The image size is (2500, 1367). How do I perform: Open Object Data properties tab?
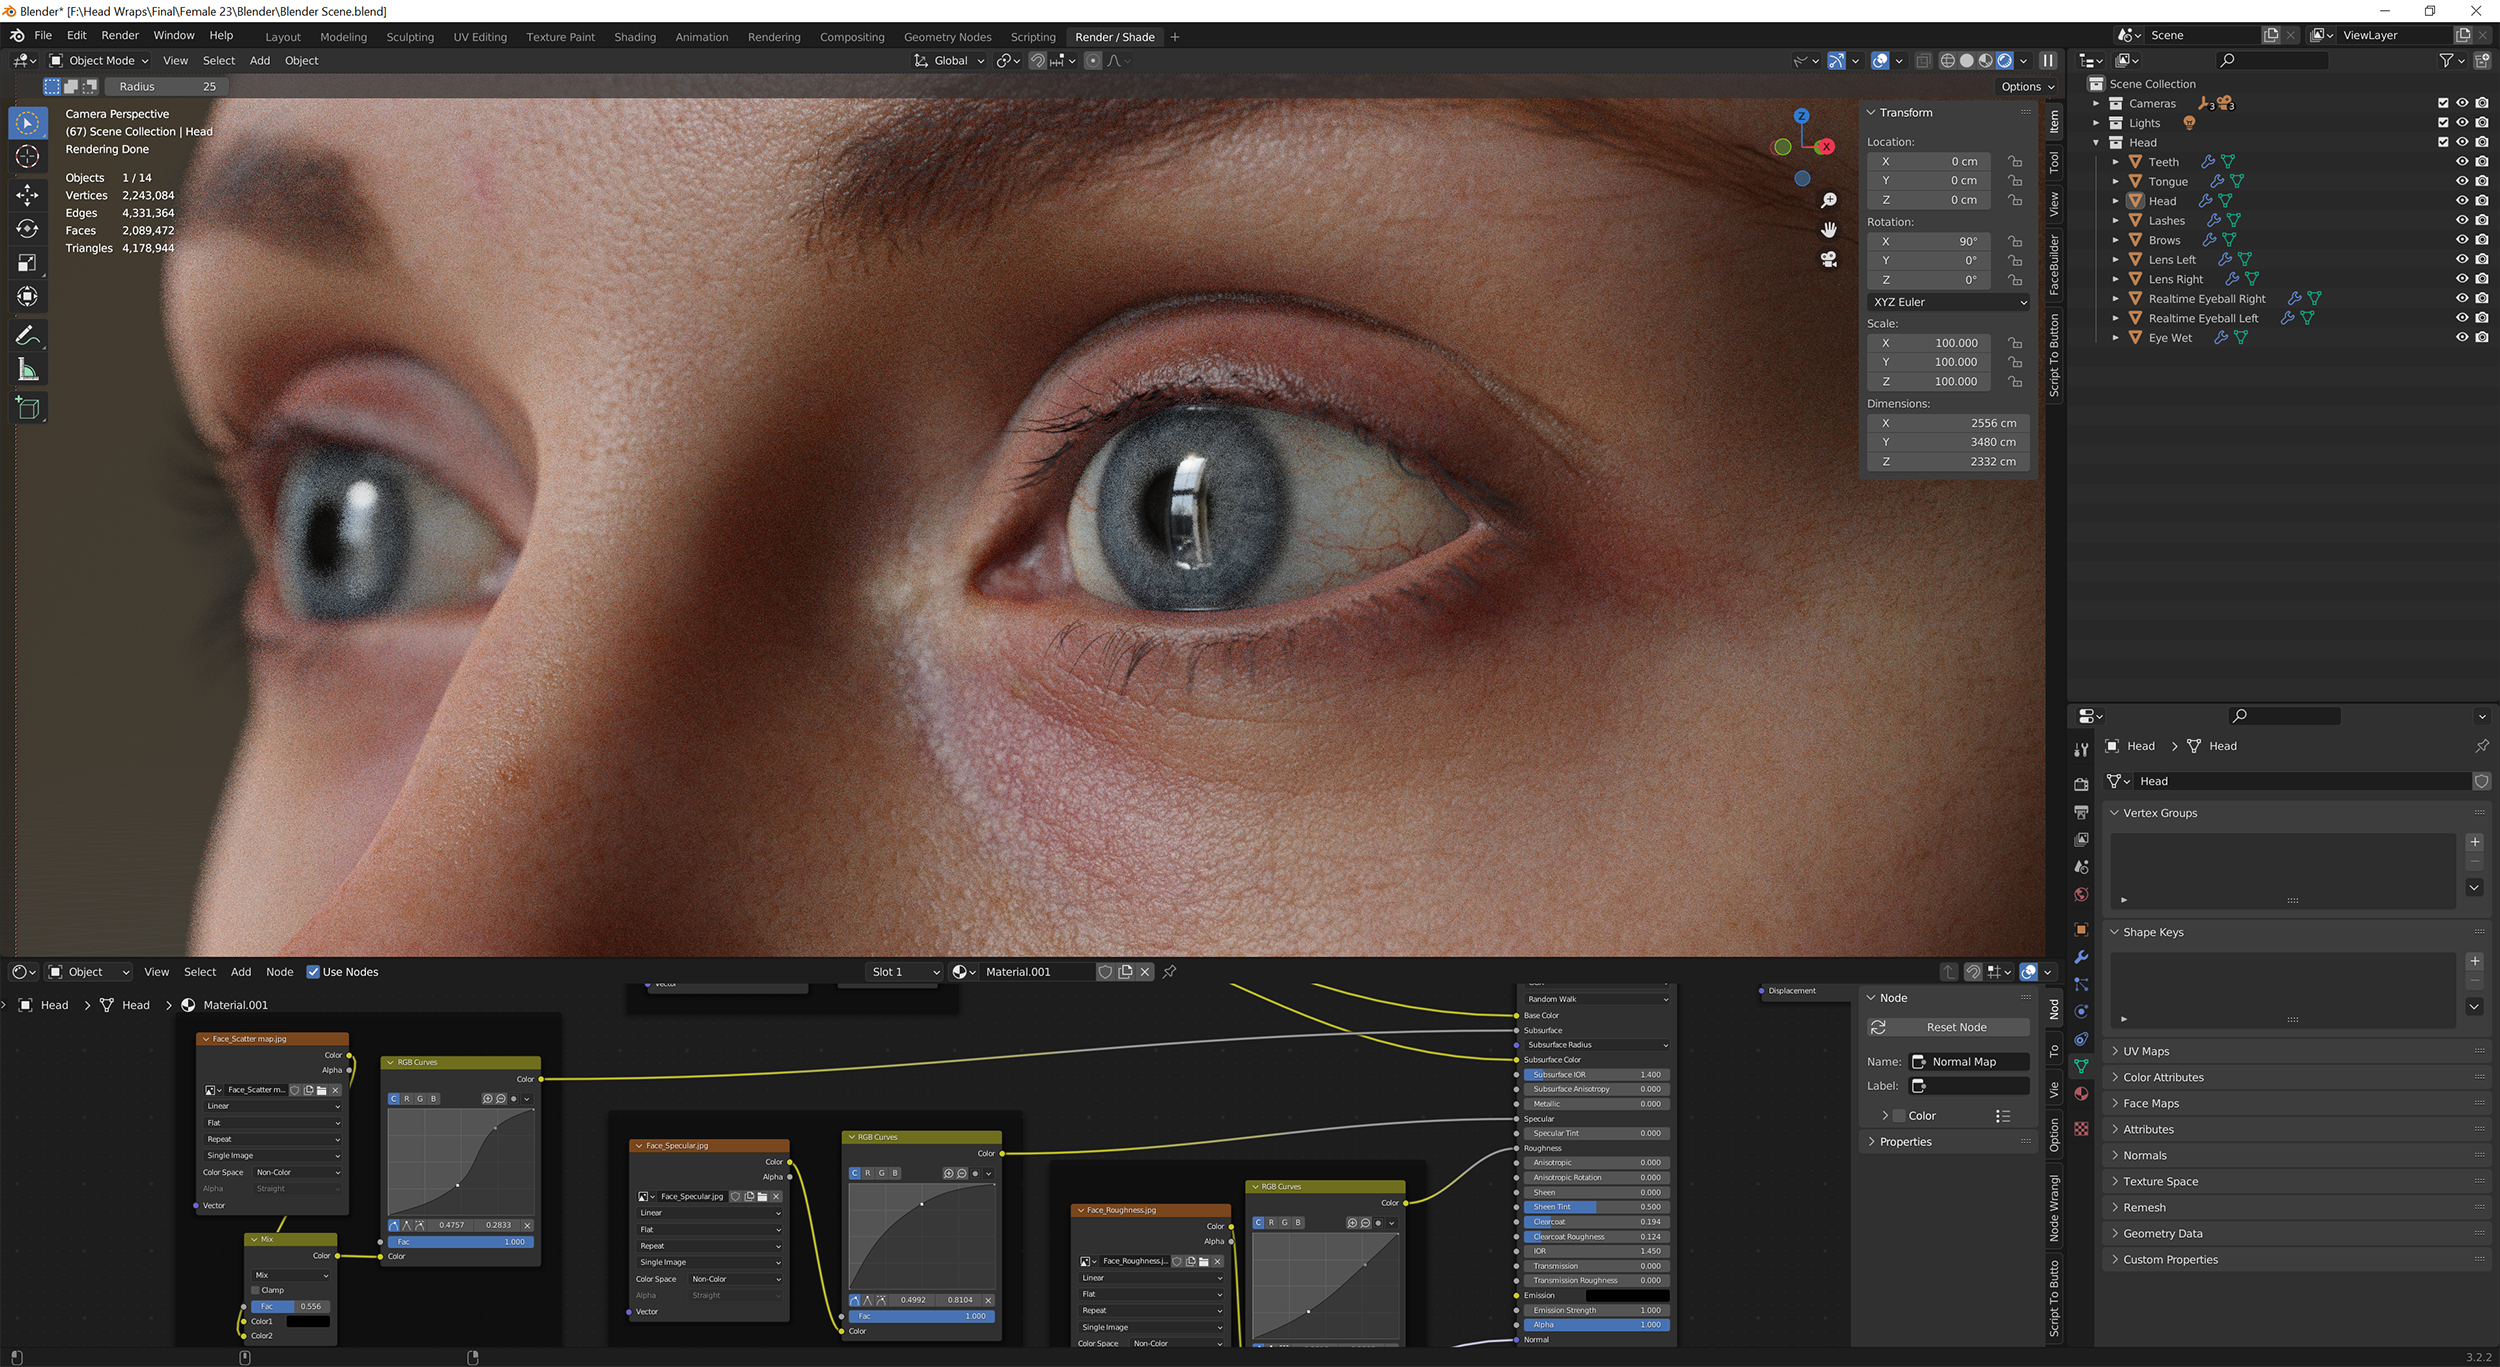pos(2081,1067)
